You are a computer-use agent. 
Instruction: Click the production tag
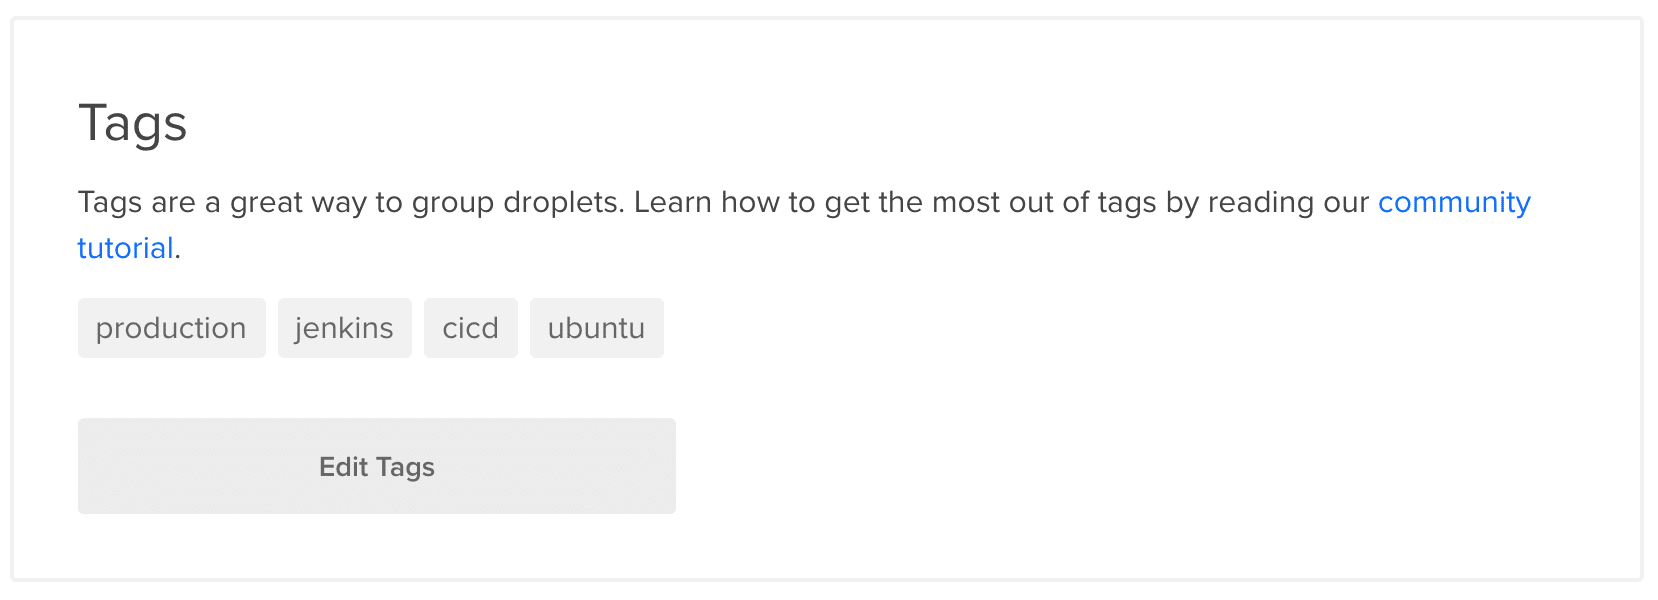coord(171,328)
